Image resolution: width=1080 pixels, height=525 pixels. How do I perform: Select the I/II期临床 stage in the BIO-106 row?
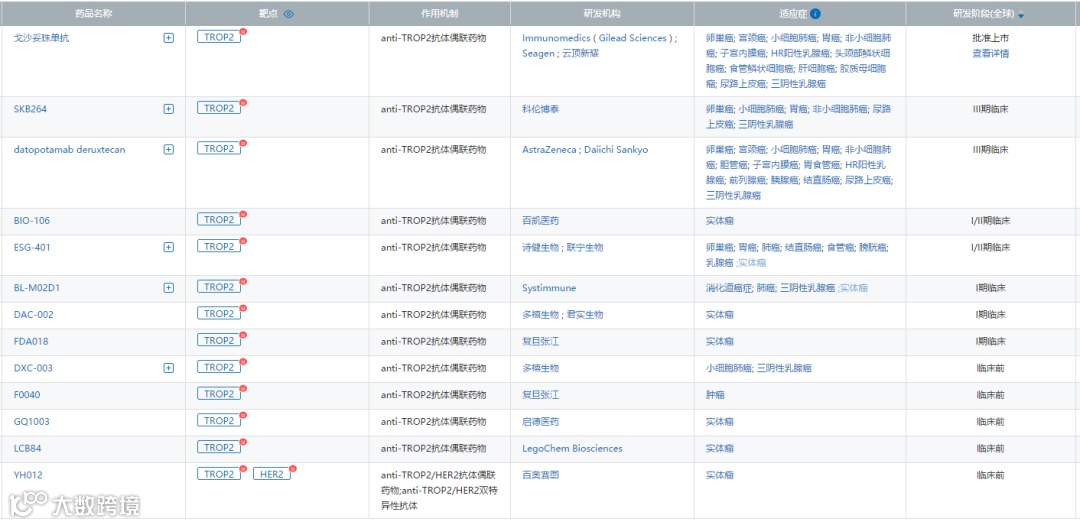pos(990,220)
